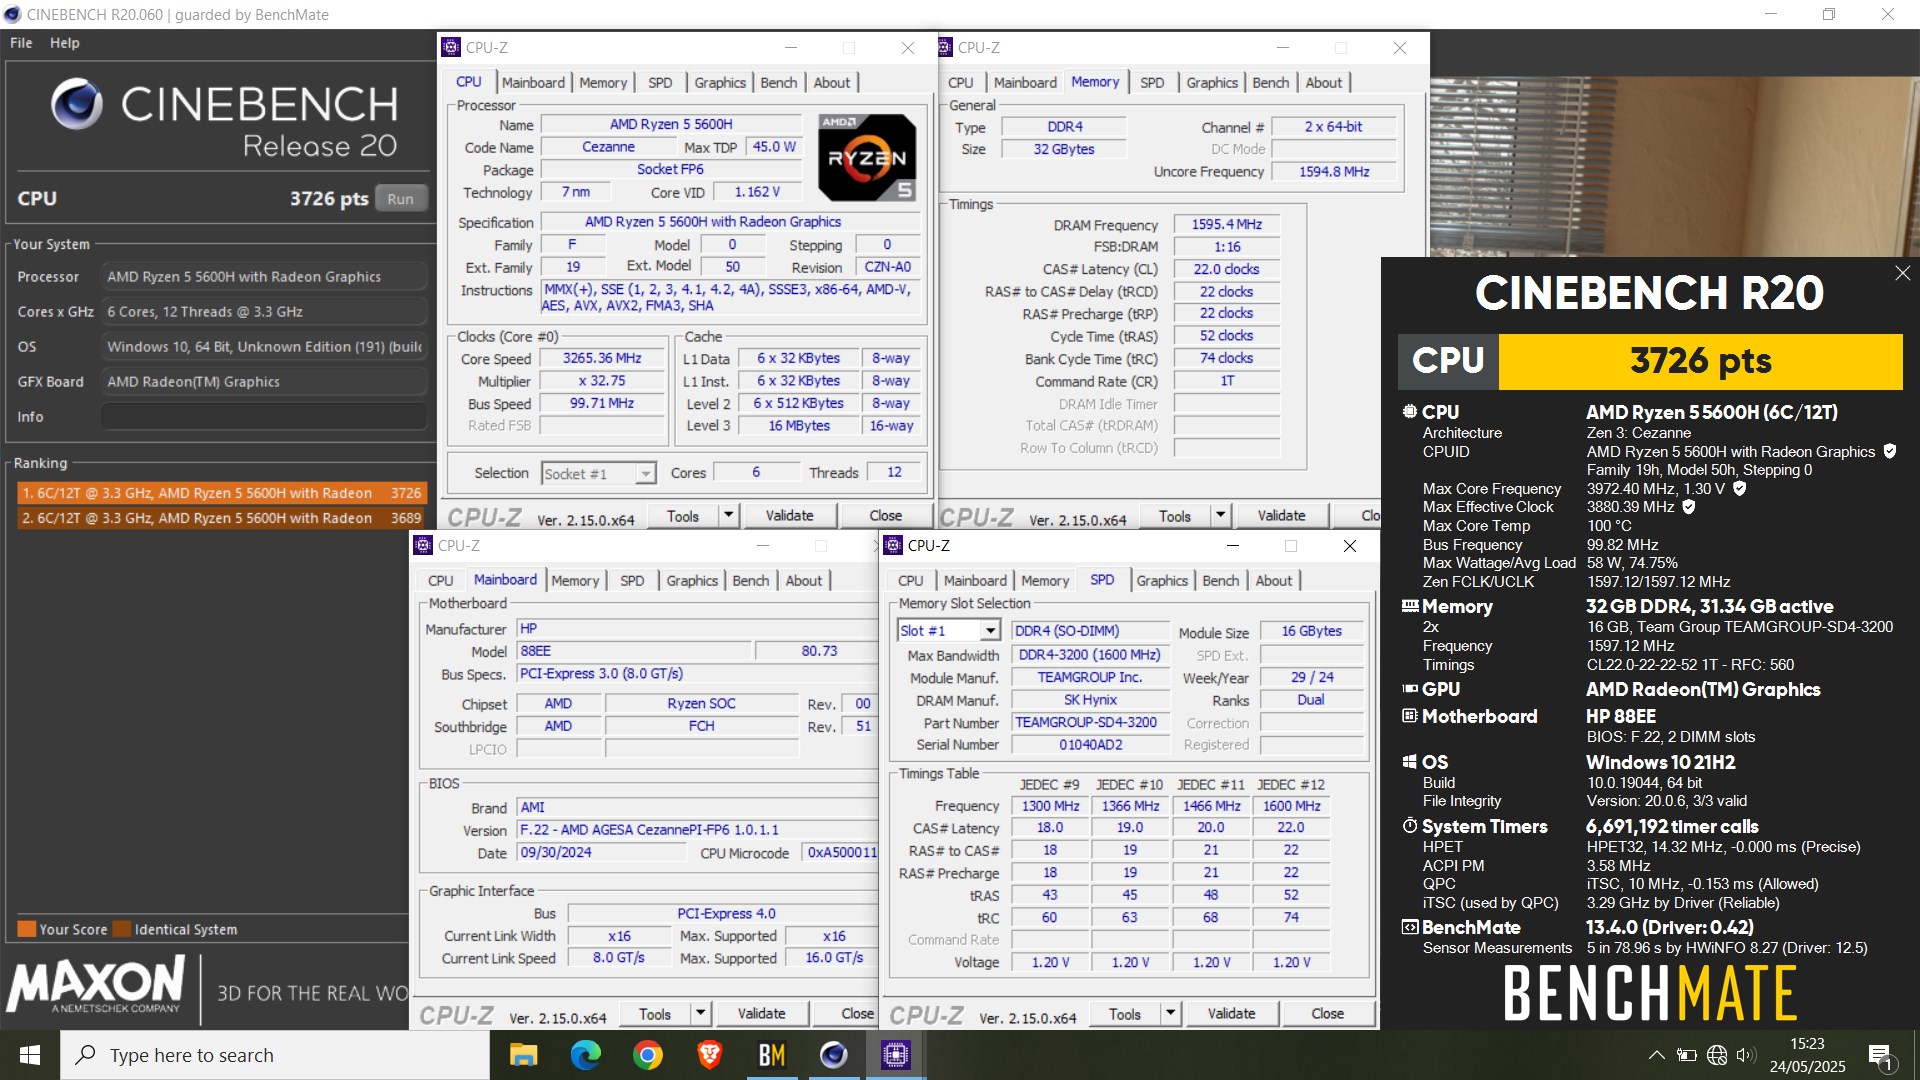Image resolution: width=1920 pixels, height=1080 pixels.
Task: Open the Tools dropdown arrow in Mainboard tab window
Action: [x=700, y=1013]
